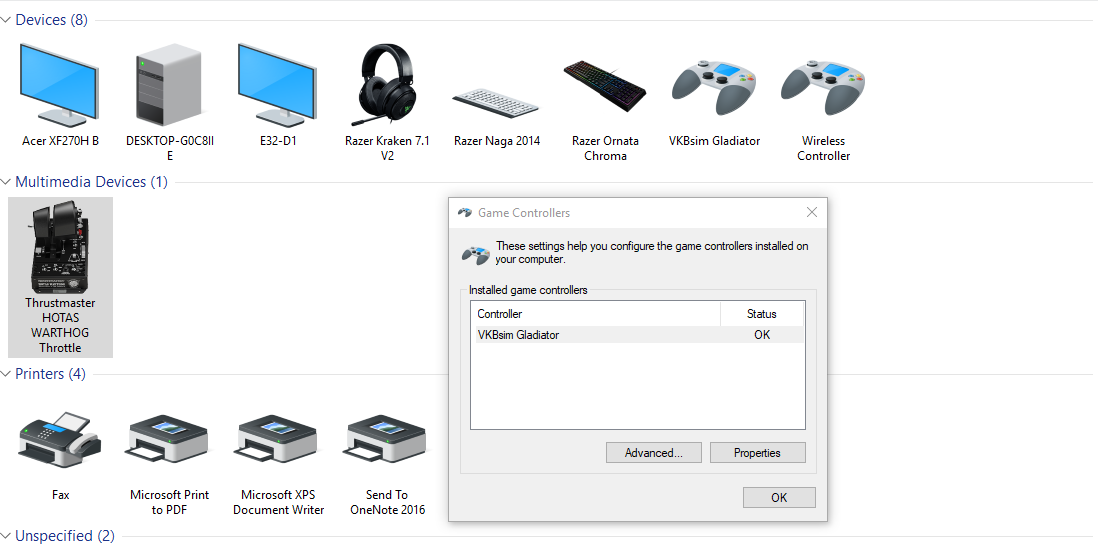Select the Wireless Controller device icon
Image resolution: width=1098 pixels, height=548 pixels.
click(824, 87)
